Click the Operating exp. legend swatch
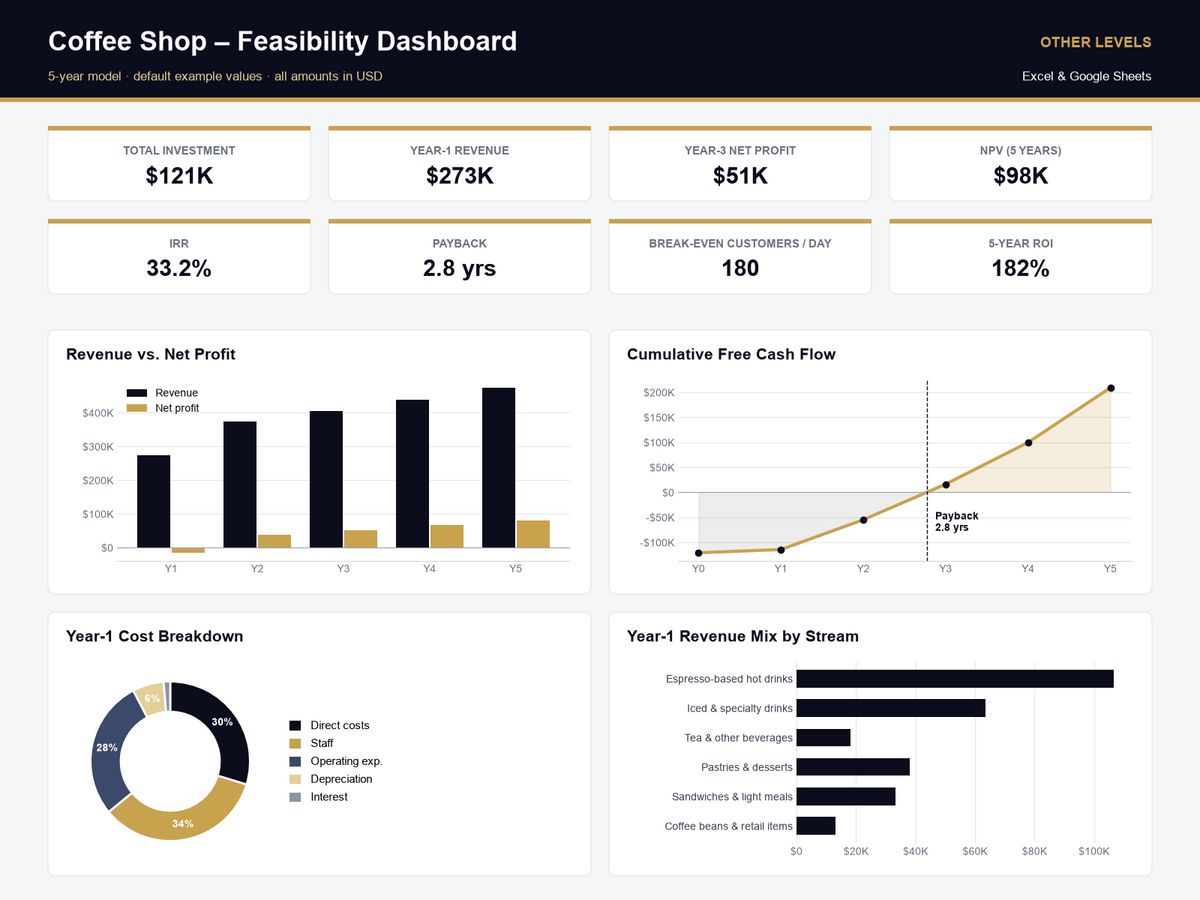Image resolution: width=1200 pixels, height=900 pixels. click(x=294, y=761)
